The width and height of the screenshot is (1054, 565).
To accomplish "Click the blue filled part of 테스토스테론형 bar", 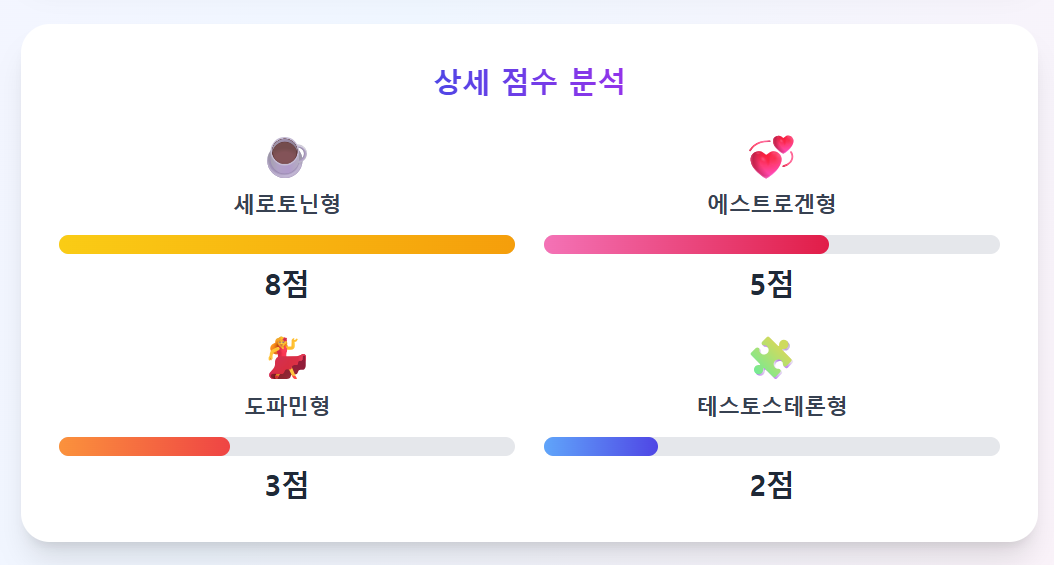I will click(600, 447).
